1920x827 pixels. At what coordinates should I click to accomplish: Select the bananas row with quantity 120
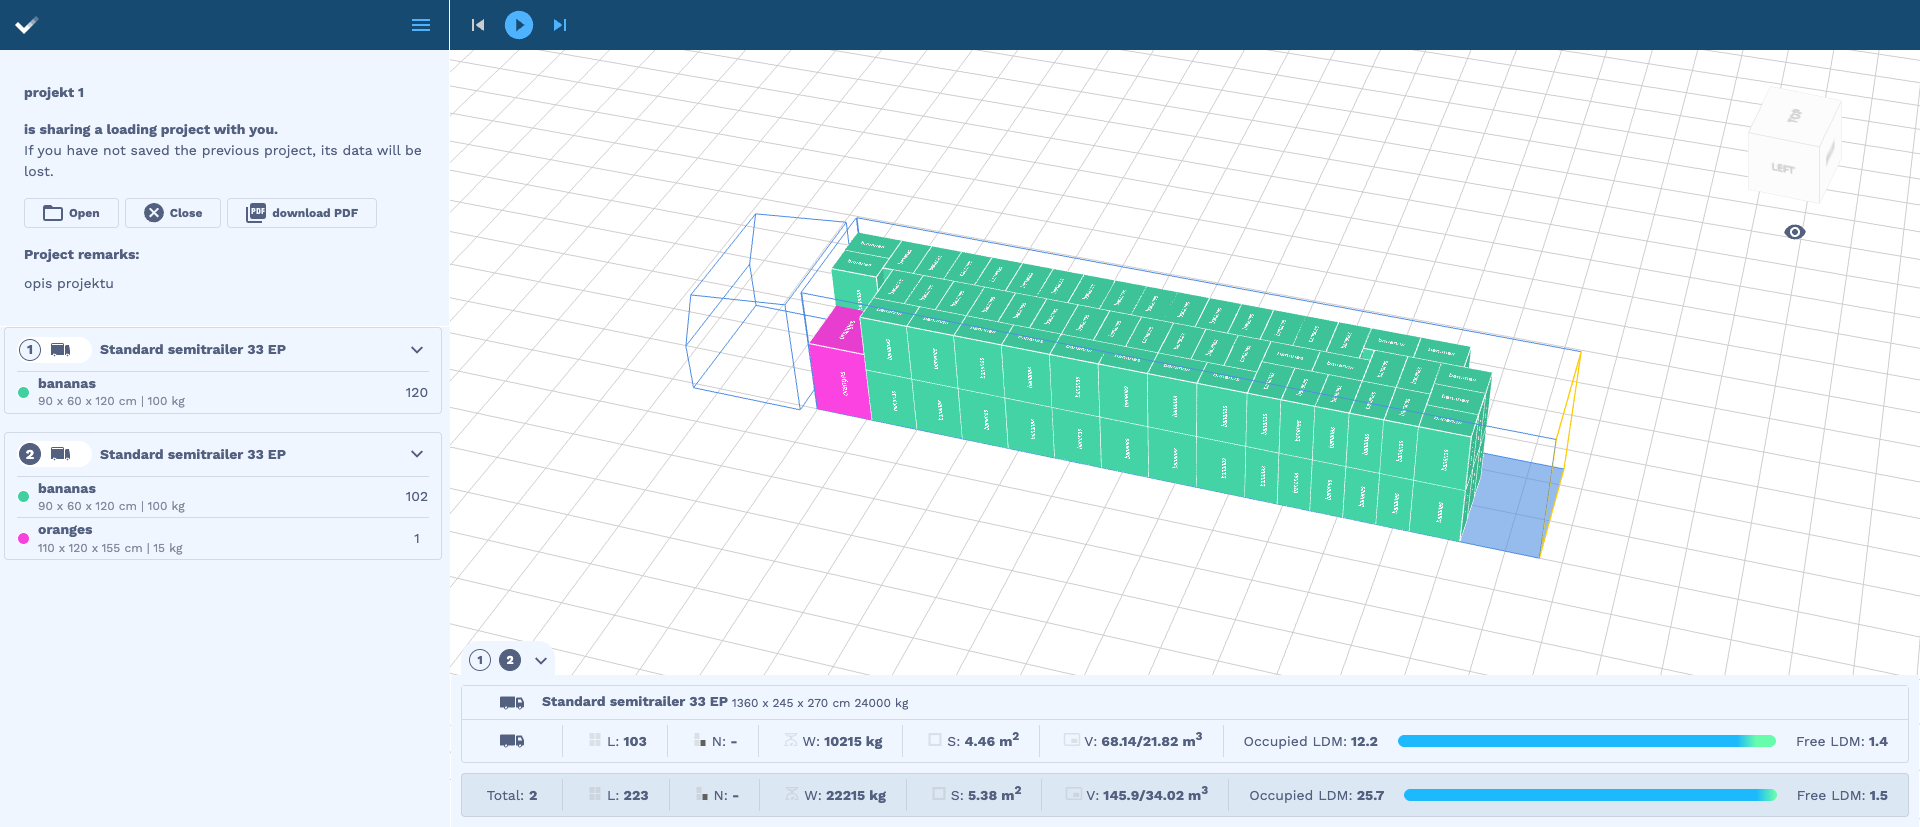223,392
